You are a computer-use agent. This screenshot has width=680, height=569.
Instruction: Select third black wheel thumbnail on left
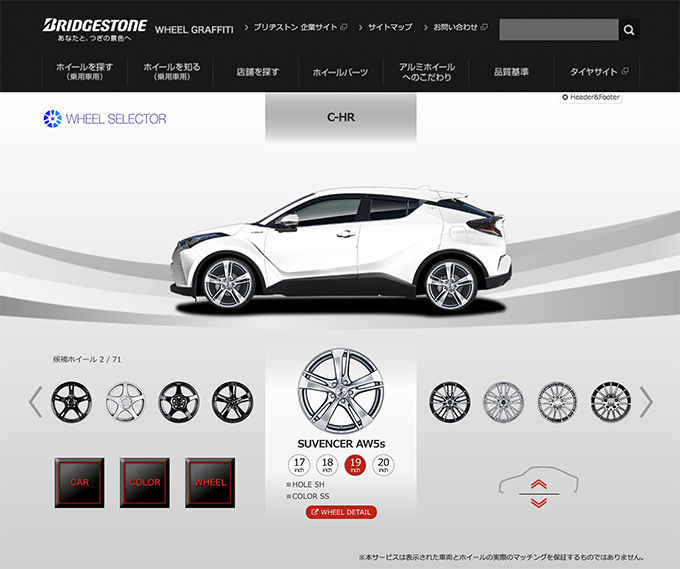click(x=179, y=402)
